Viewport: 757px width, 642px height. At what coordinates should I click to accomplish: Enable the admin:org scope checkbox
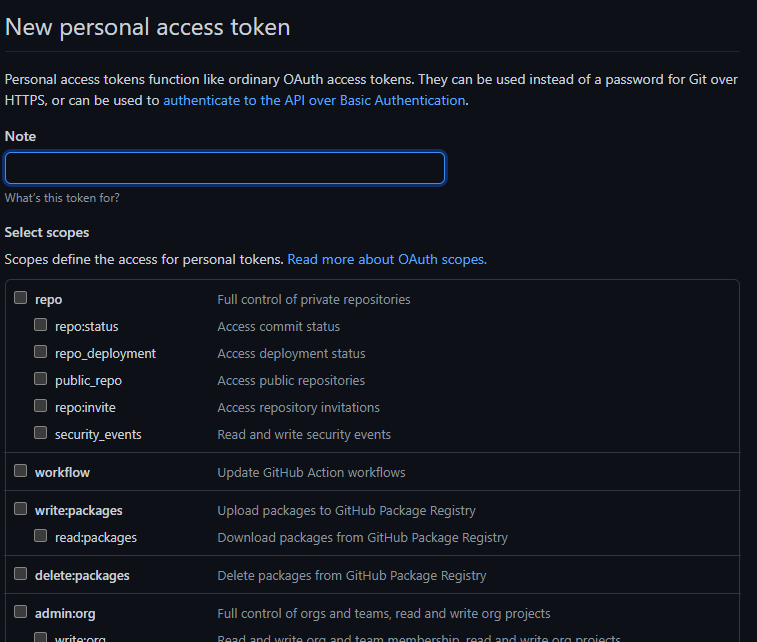coord(20,612)
